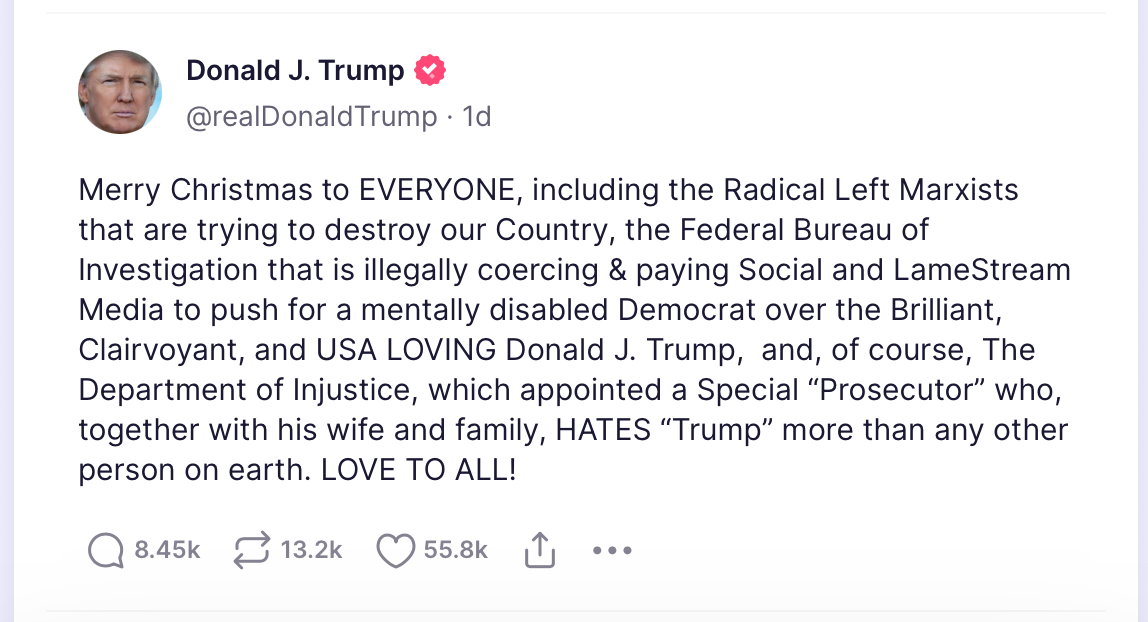The height and width of the screenshot is (622, 1148).
Task: Click the Donald J. Trump display name
Action: 295,71
